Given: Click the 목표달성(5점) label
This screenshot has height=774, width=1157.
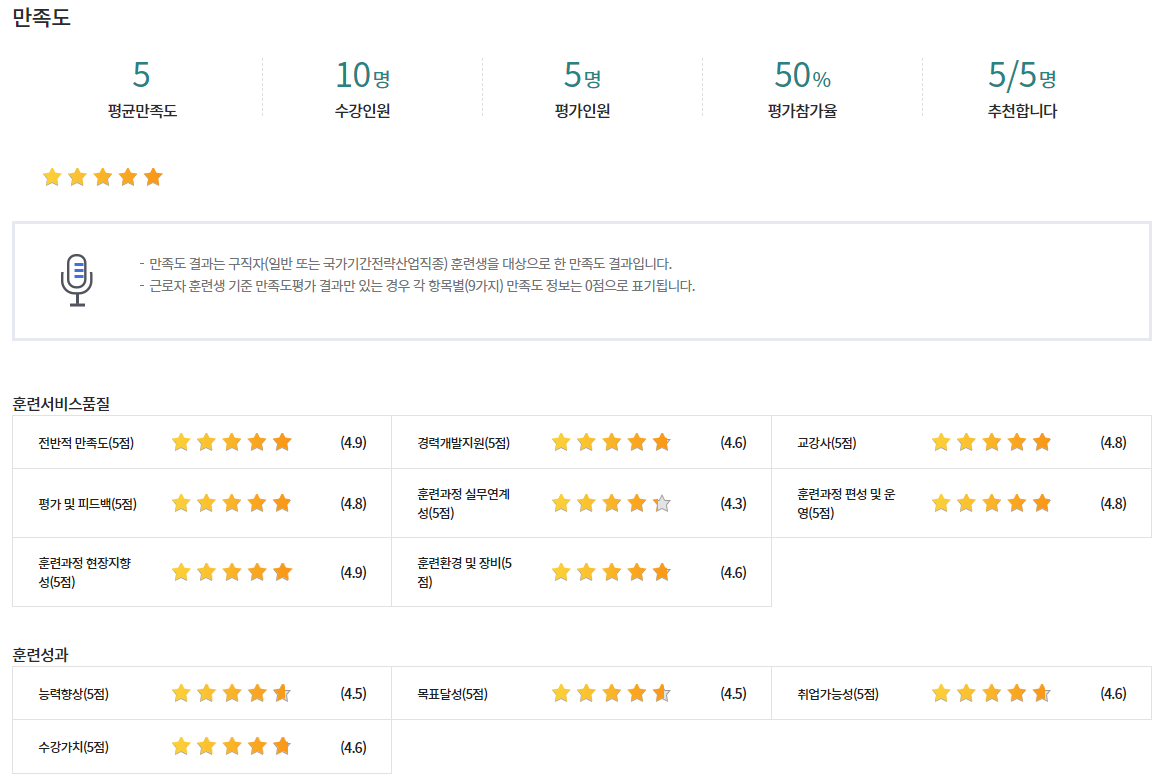Looking at the screenshot, I should (452, 694).
